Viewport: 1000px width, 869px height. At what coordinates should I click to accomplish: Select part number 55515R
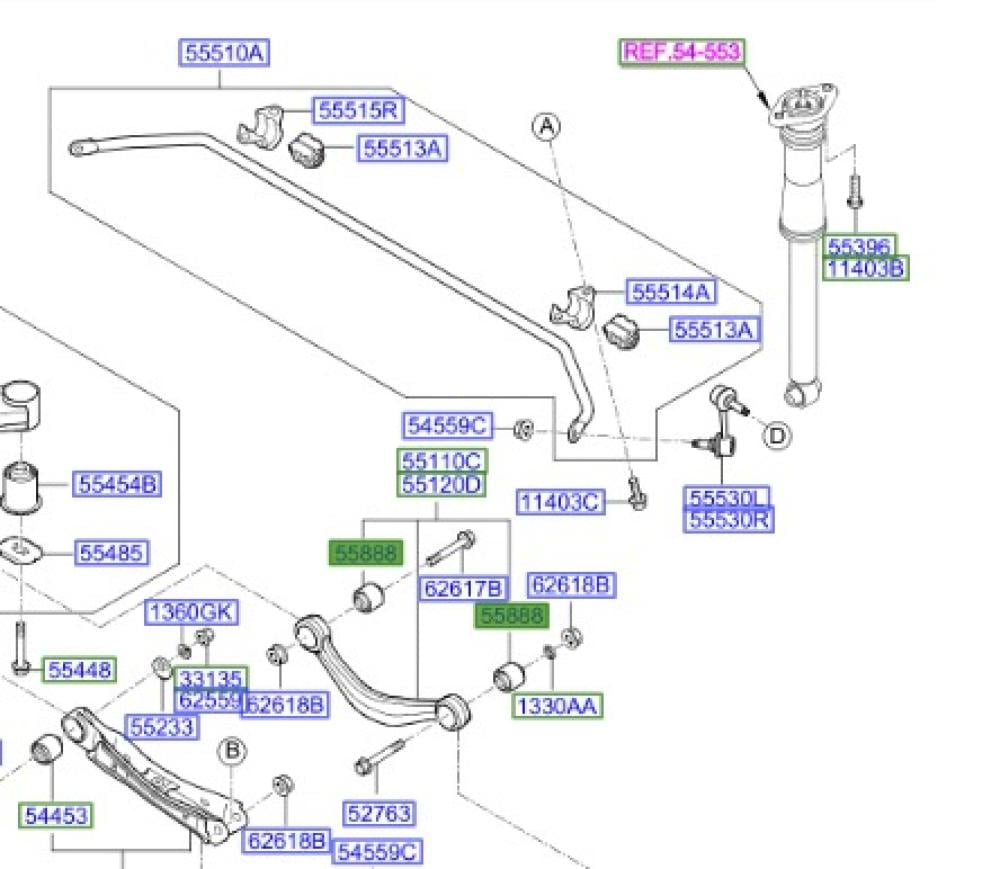pyautogui.click(x=357, y=109)
